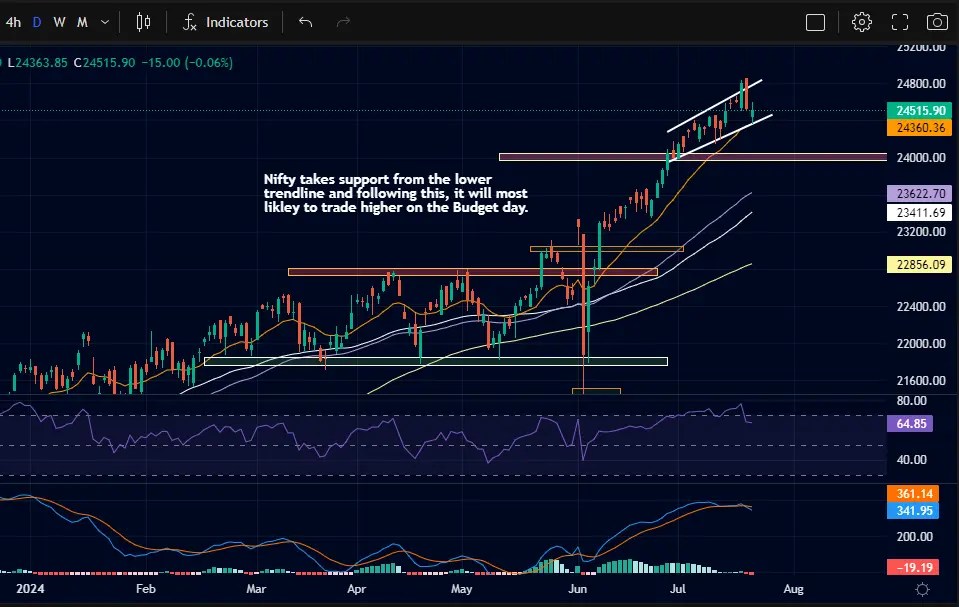
Task: Open the layout selector square icon
Action: coord(815,23)
